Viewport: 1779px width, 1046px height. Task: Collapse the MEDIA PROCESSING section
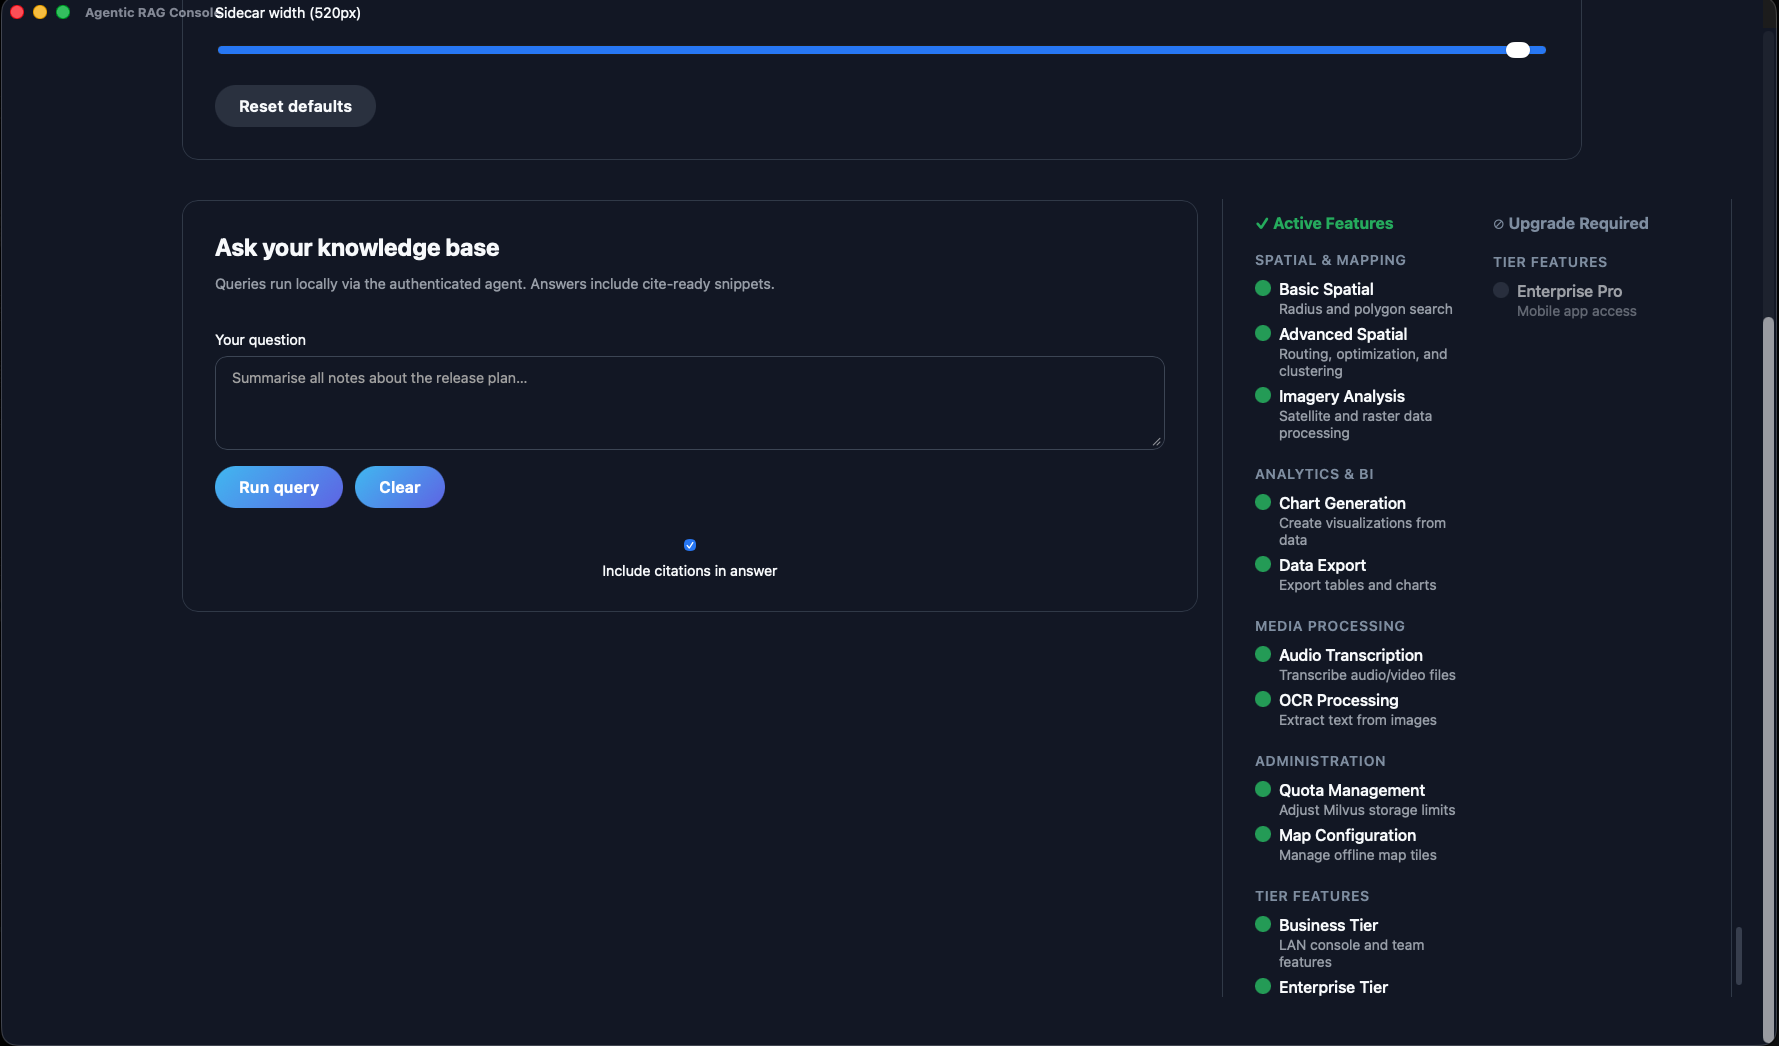point(1329,626)
